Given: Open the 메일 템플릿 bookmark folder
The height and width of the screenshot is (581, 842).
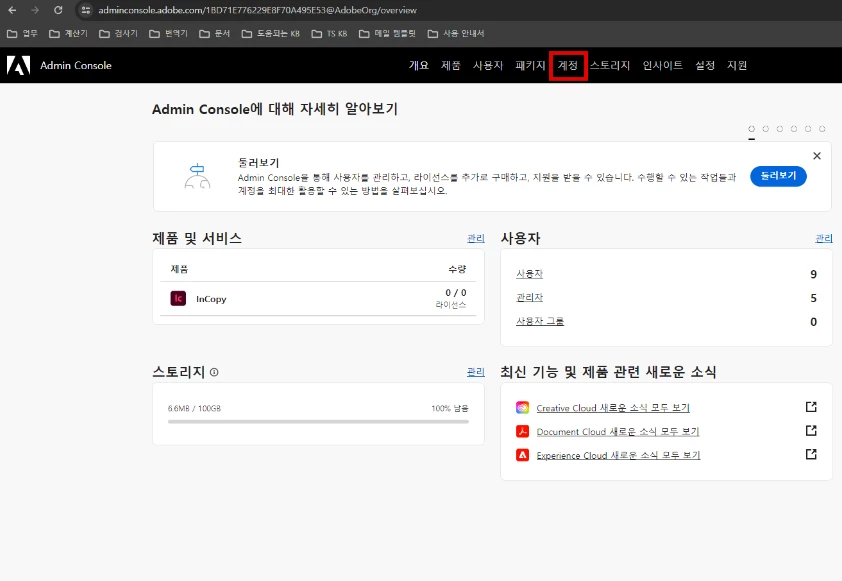Looking at the screenshot, I should pyautogui.click(x=388, y=34).
